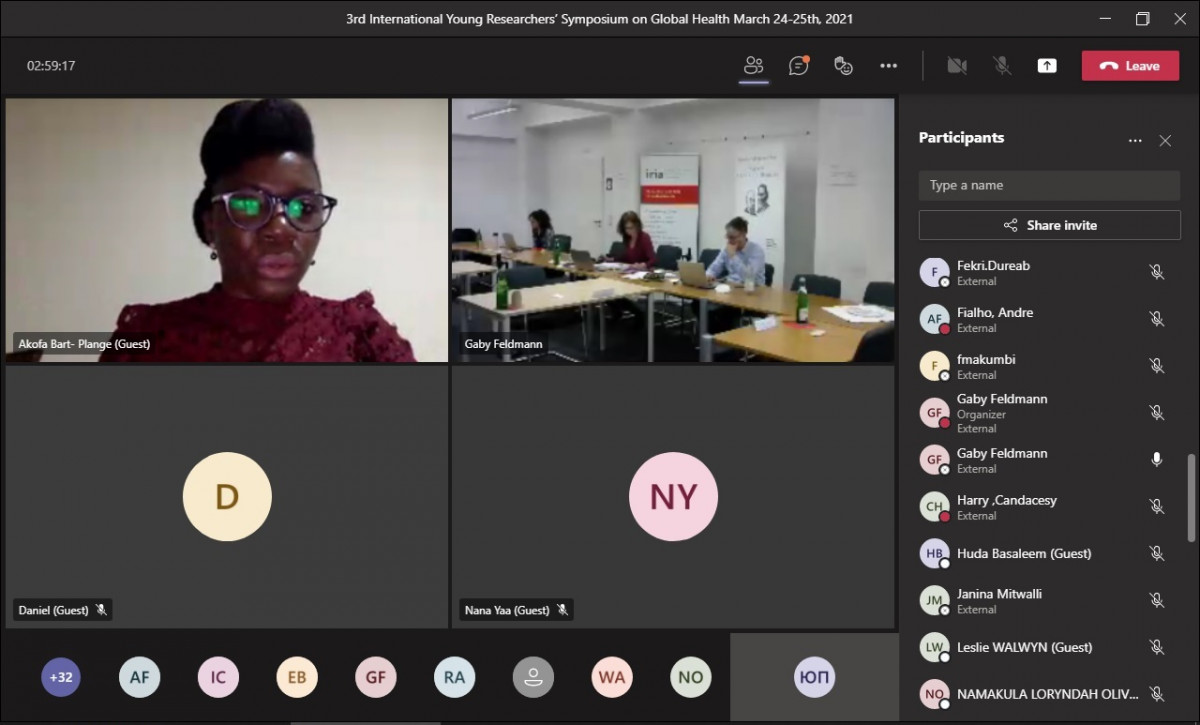Open the conversation chat icon
1200x725 pixels.
click(x=798, y=66)
